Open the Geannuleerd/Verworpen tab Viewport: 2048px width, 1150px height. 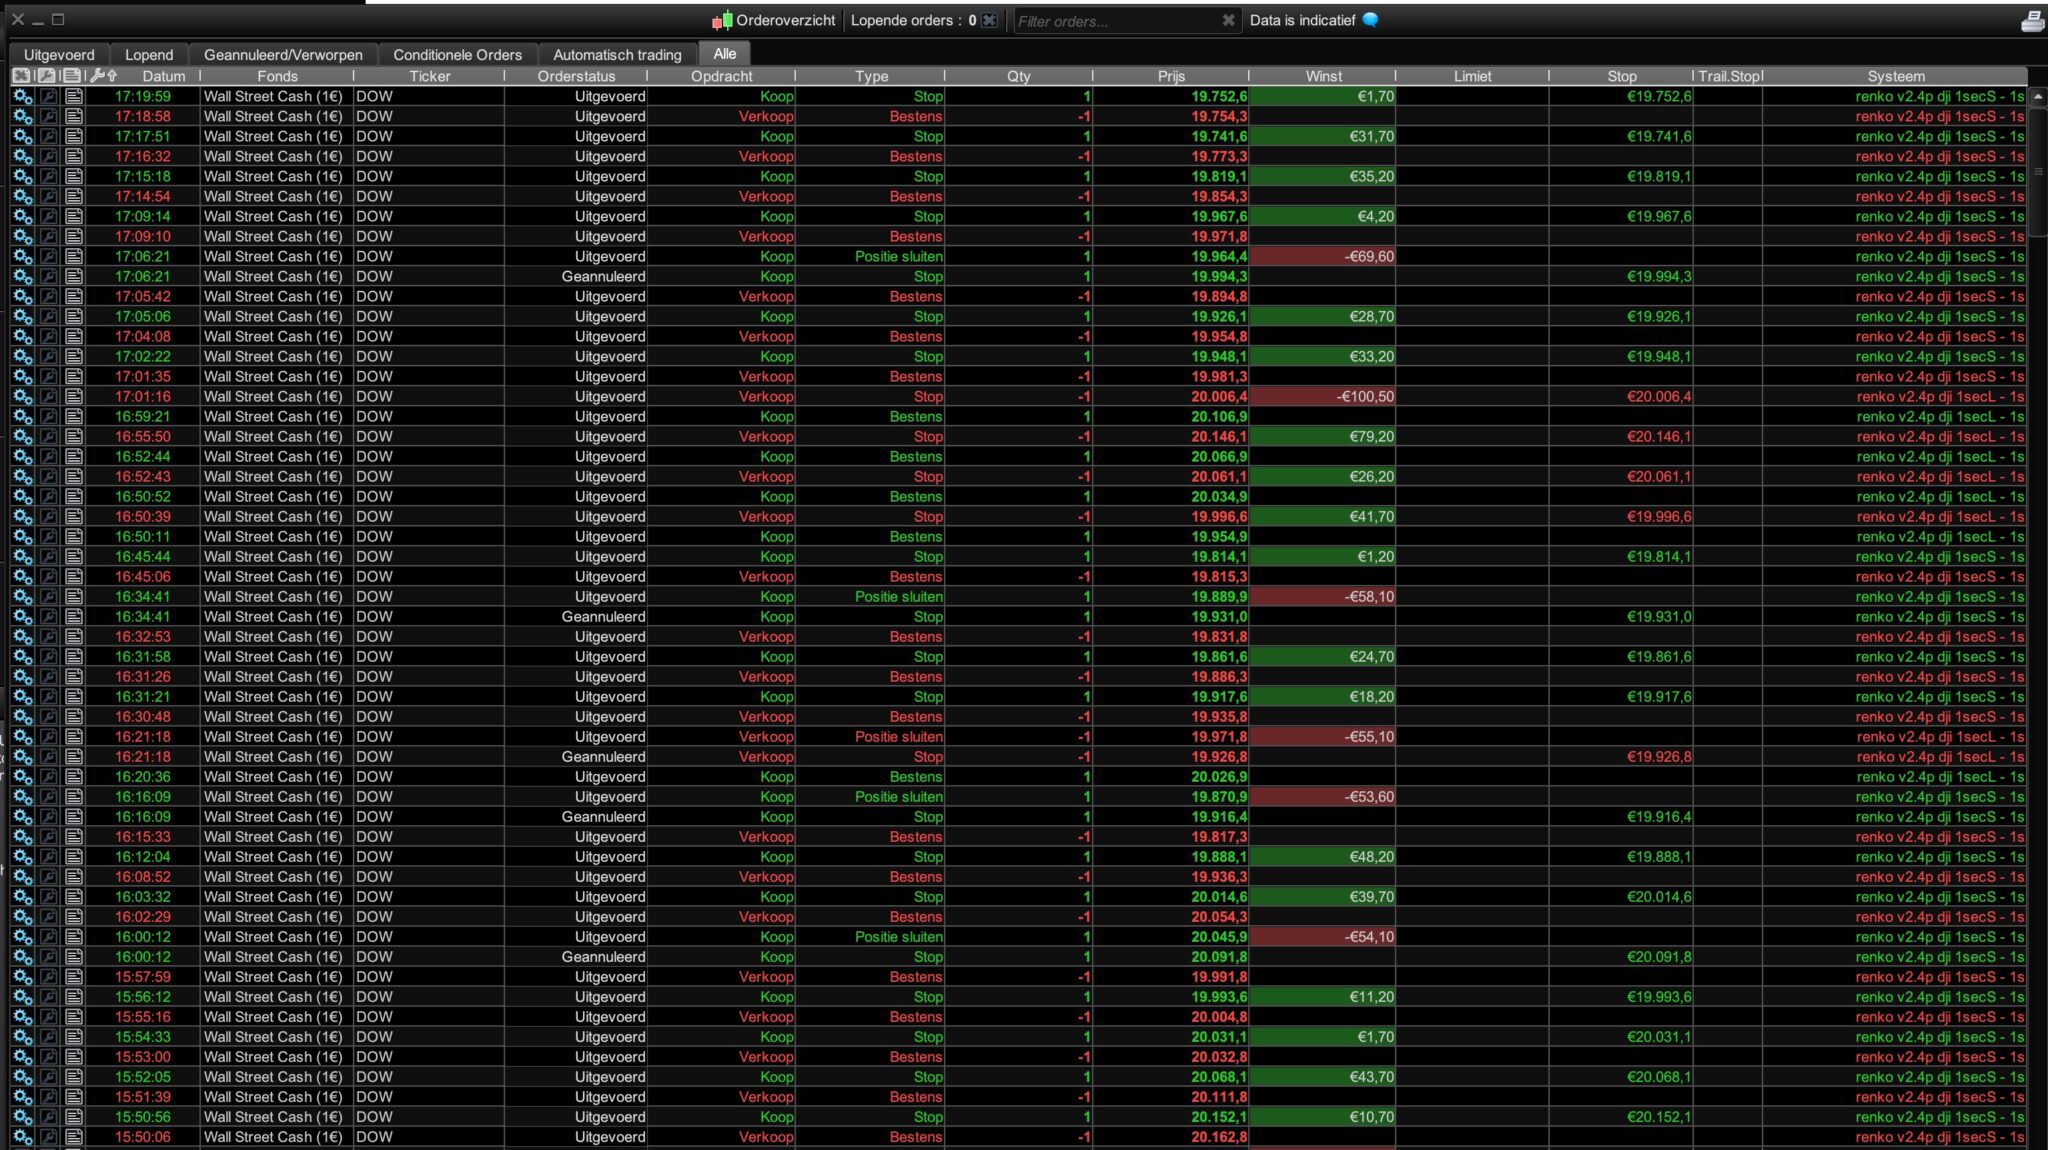coord(283,55)
